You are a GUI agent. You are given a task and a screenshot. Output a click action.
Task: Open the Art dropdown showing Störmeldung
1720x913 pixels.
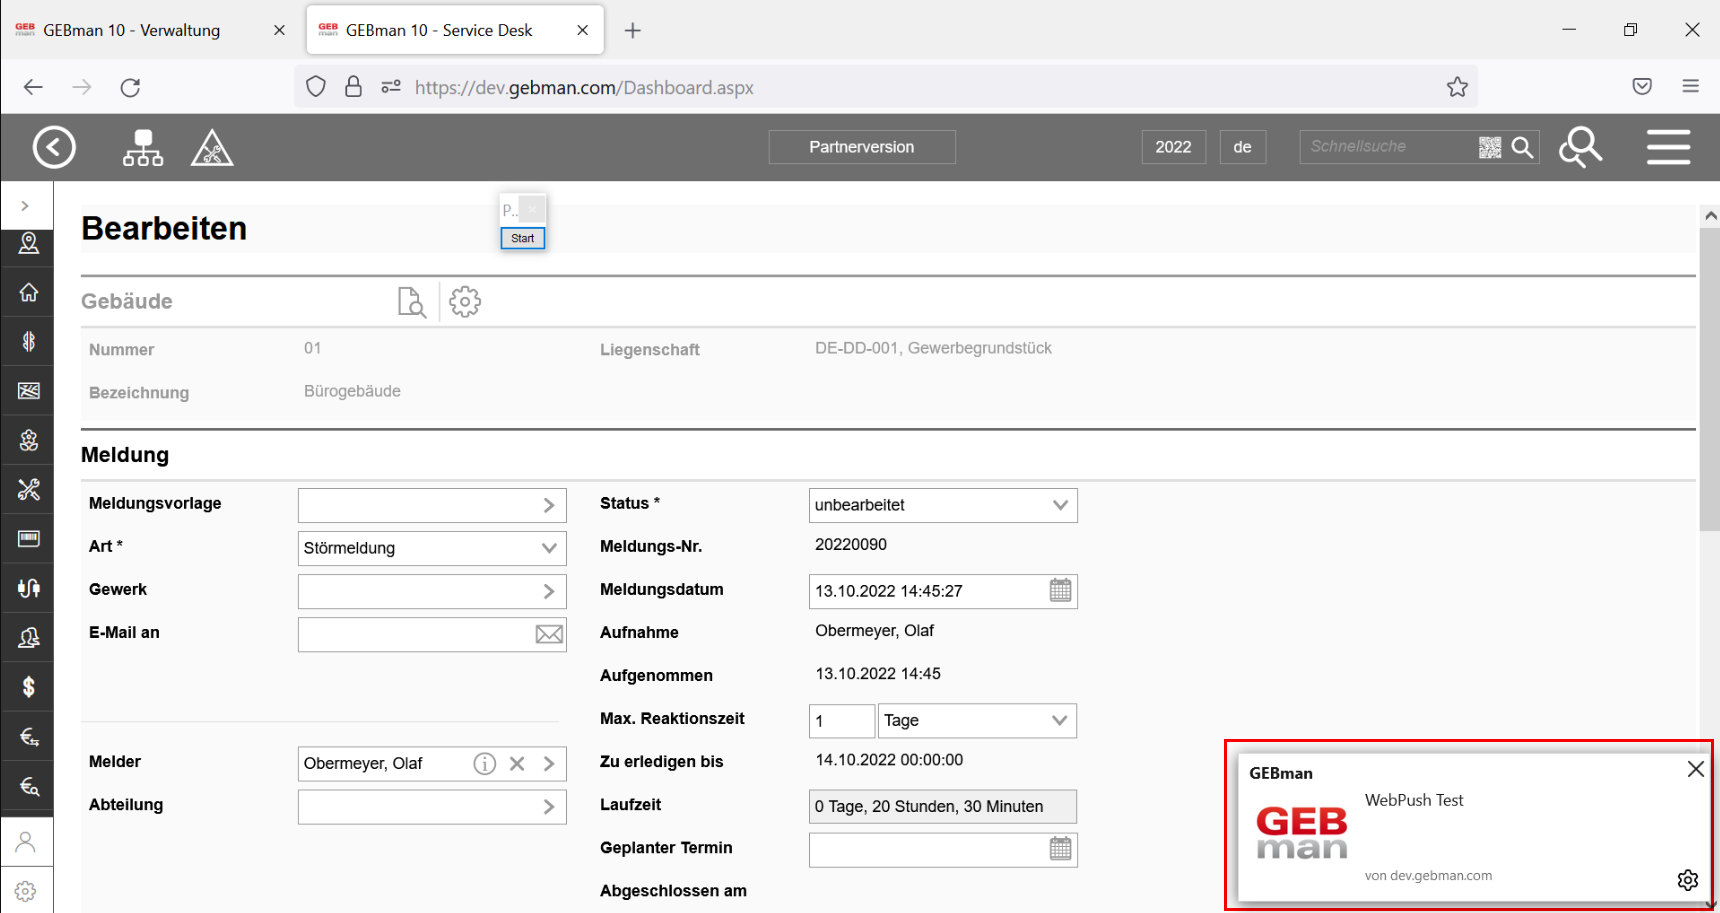(x=432, y=548)
